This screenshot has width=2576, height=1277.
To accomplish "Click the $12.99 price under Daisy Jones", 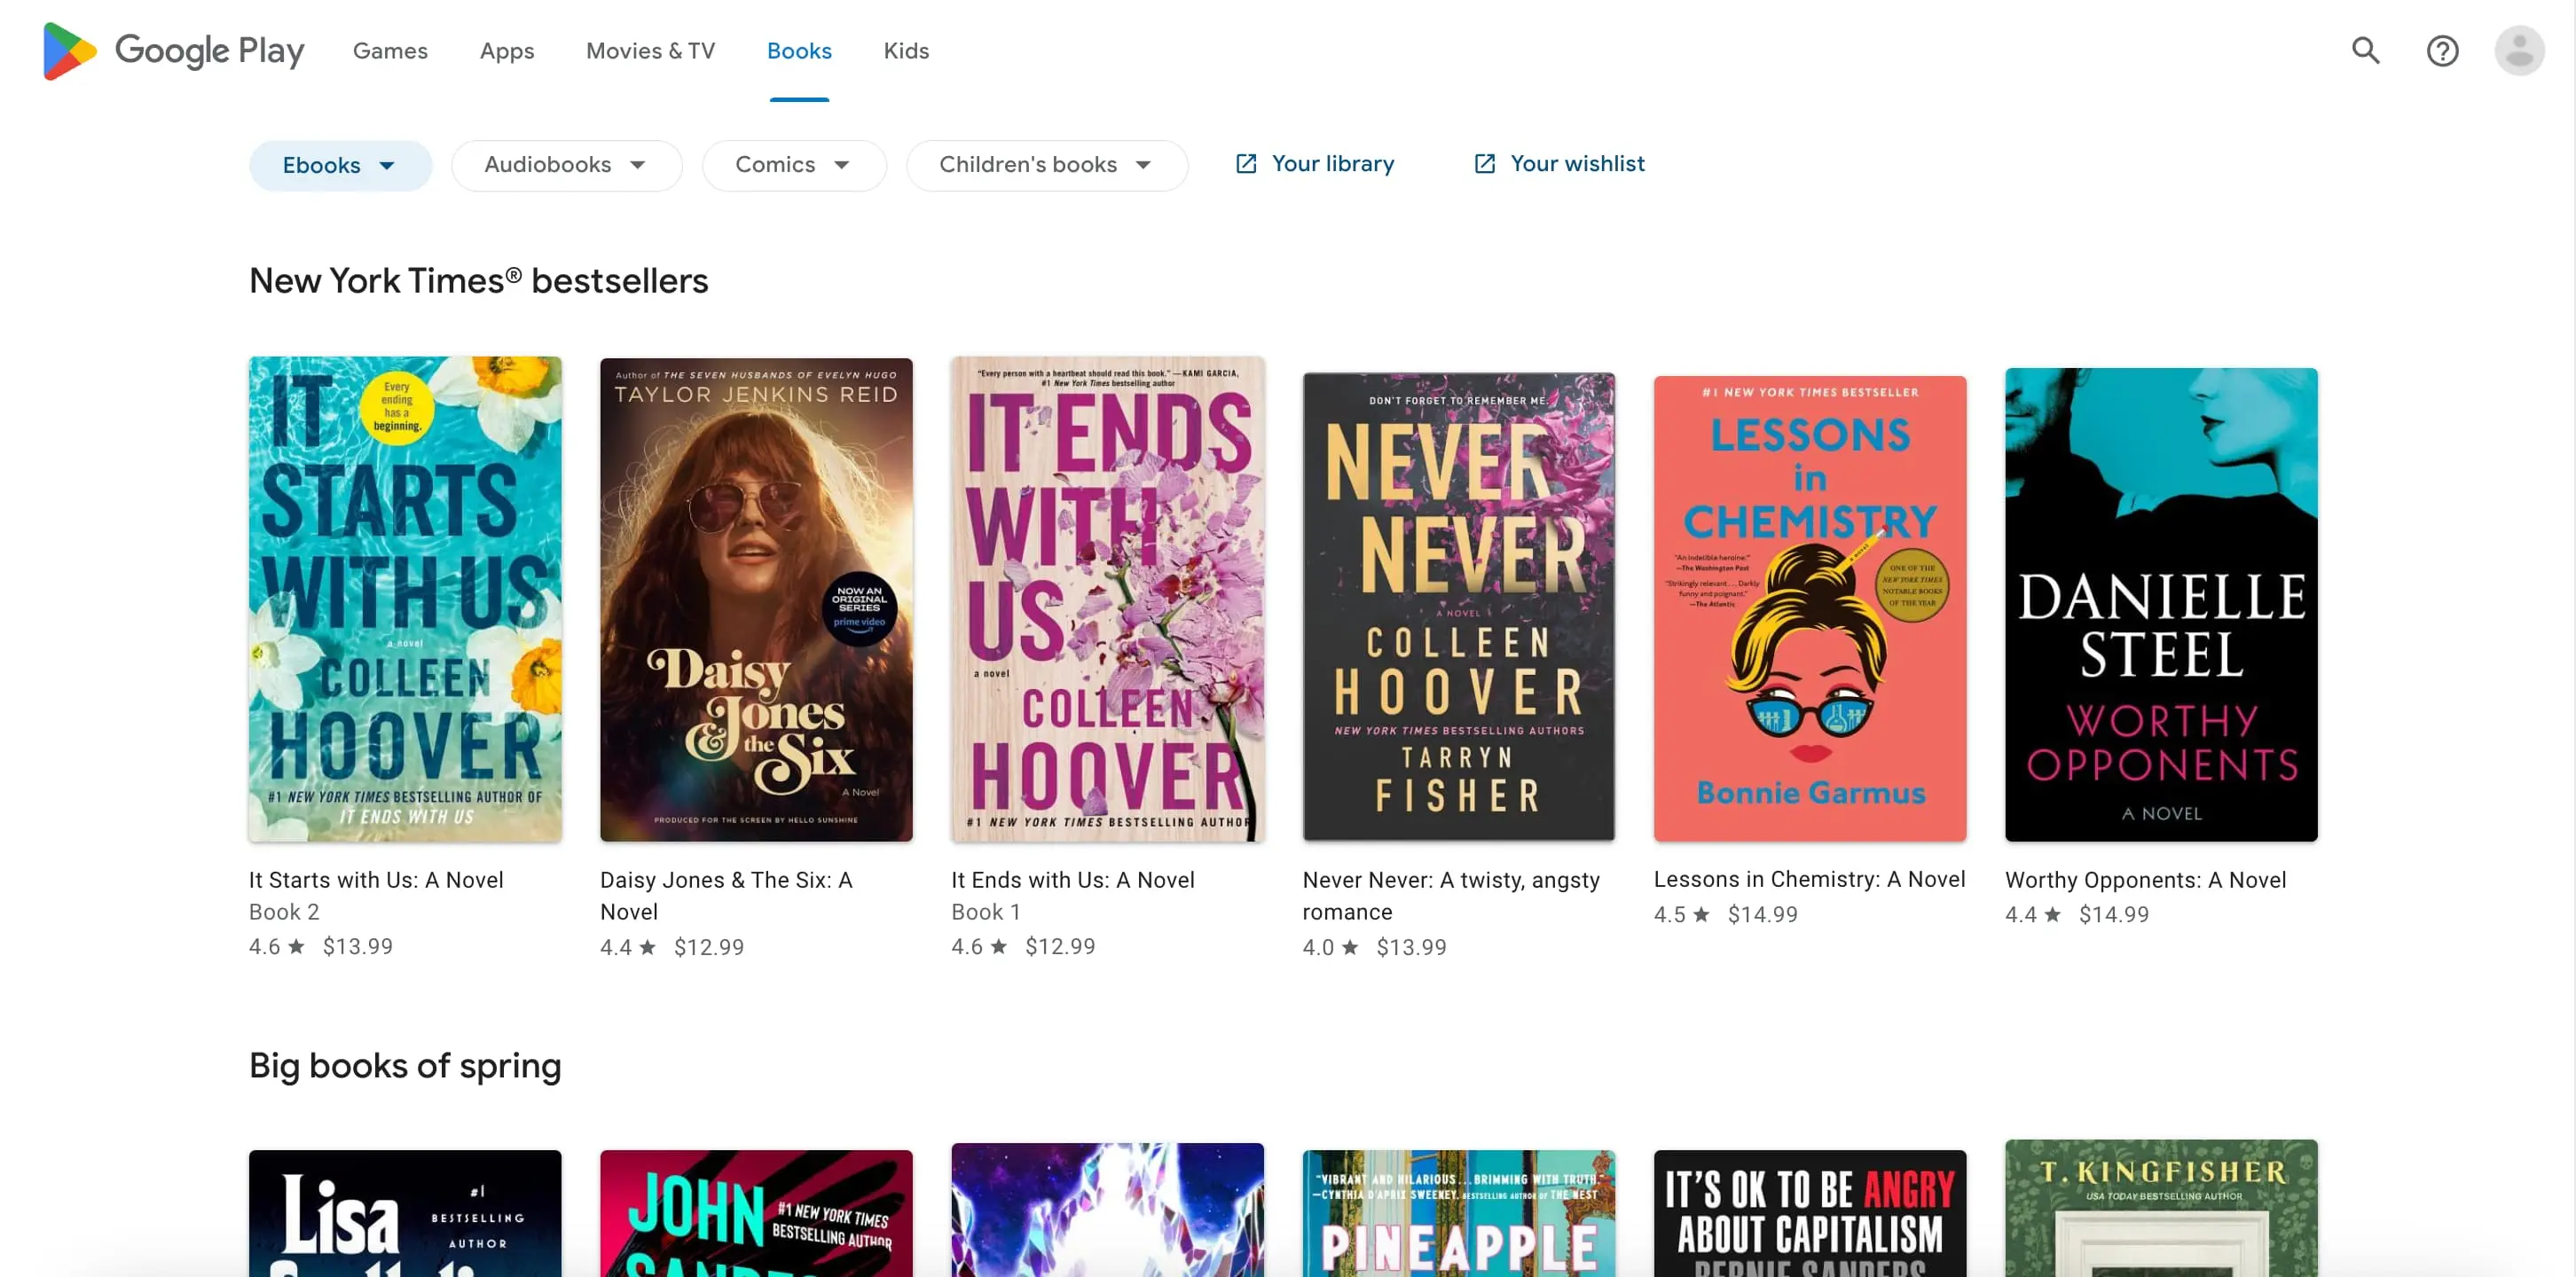I will (x=708, y=948).
